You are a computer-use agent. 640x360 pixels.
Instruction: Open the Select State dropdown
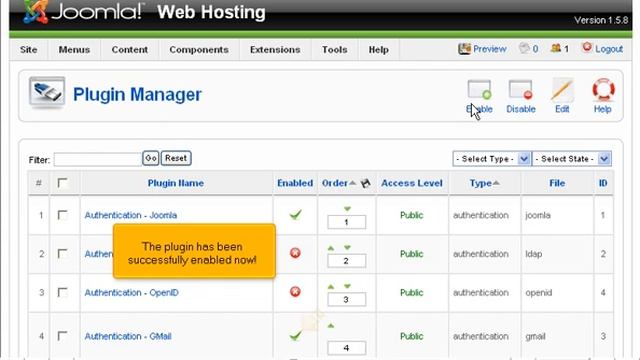(x=571, y=159)
